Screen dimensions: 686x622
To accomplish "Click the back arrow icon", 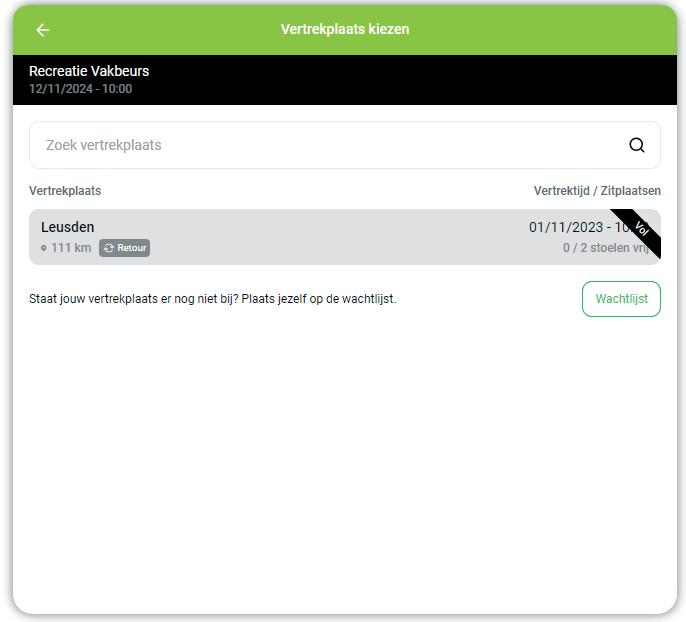I will [x=42, y=30].
